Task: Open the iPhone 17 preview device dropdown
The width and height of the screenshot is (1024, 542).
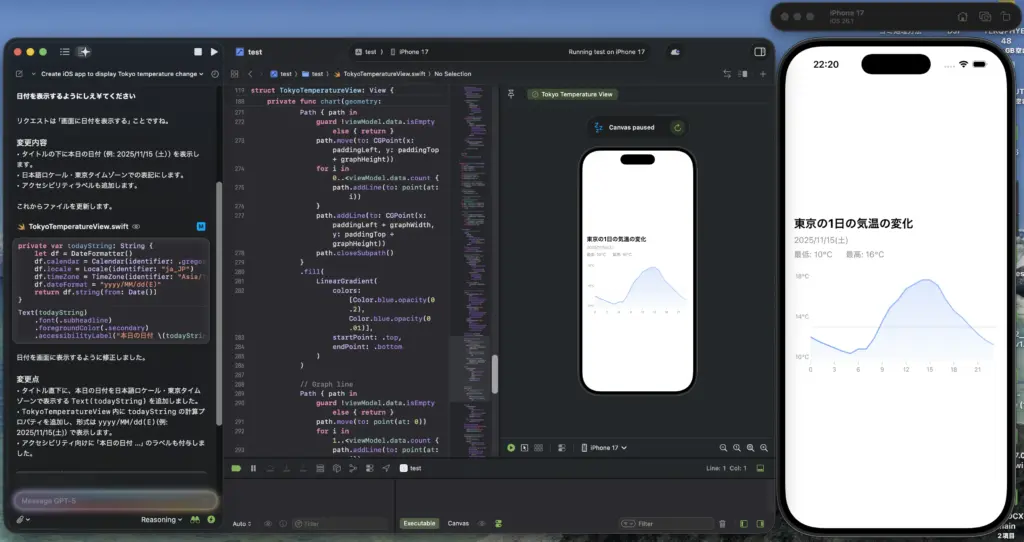Action: (608, 448)
